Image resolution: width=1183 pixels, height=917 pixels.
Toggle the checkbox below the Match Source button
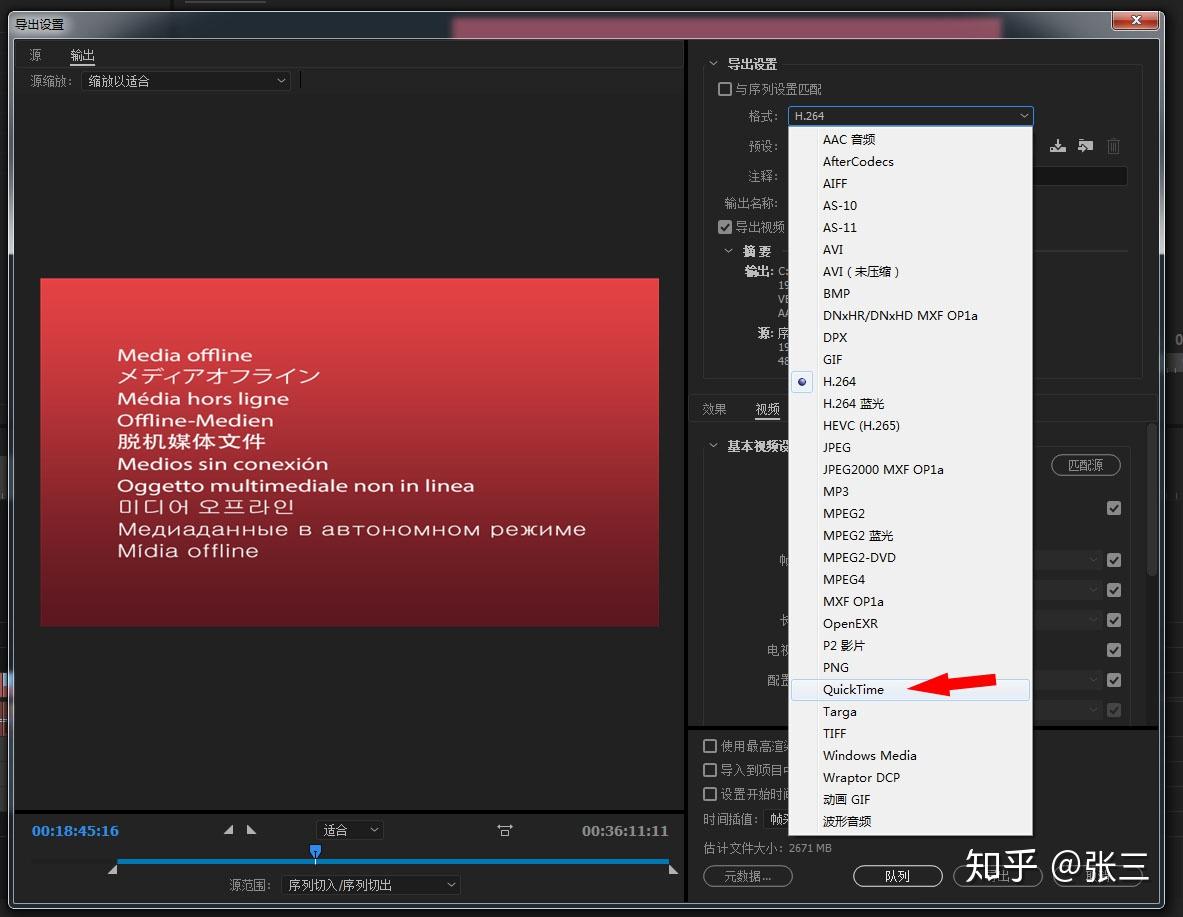[x=1114, y=508]
